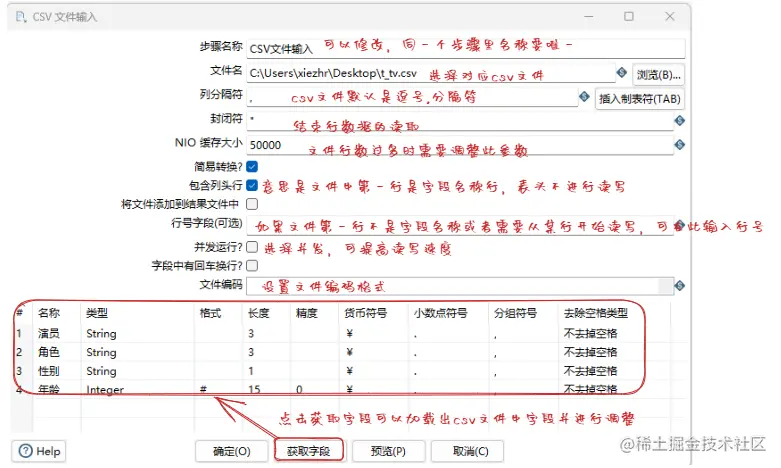Click the 步骤名称 input field
Image resolution: width=781 pixels, height=468 pixels.
pyautogui.click(x=466, y=48)
